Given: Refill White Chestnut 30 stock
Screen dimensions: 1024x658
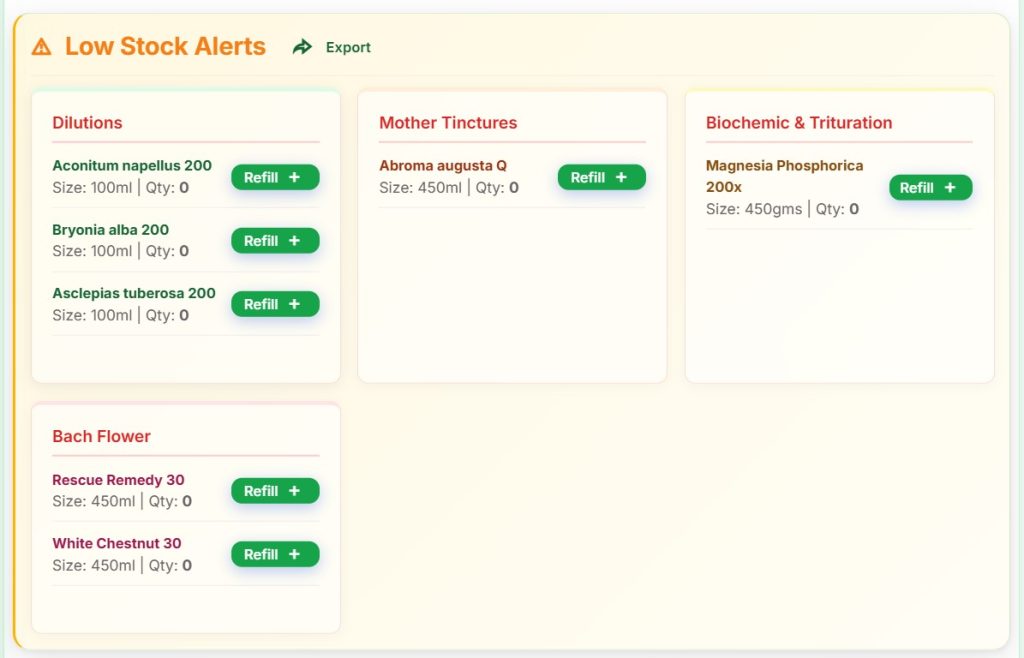Looking at the screenshot, I should [x=275, y=554].
